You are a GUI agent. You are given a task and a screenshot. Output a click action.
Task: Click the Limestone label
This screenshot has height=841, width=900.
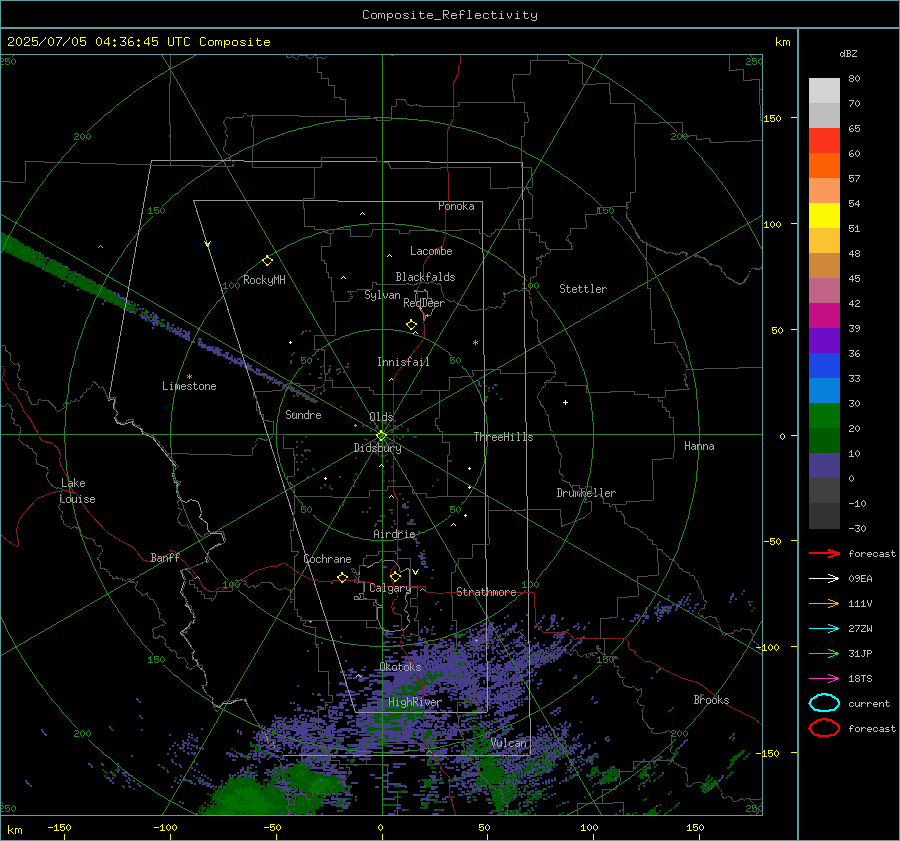[189, 386]
